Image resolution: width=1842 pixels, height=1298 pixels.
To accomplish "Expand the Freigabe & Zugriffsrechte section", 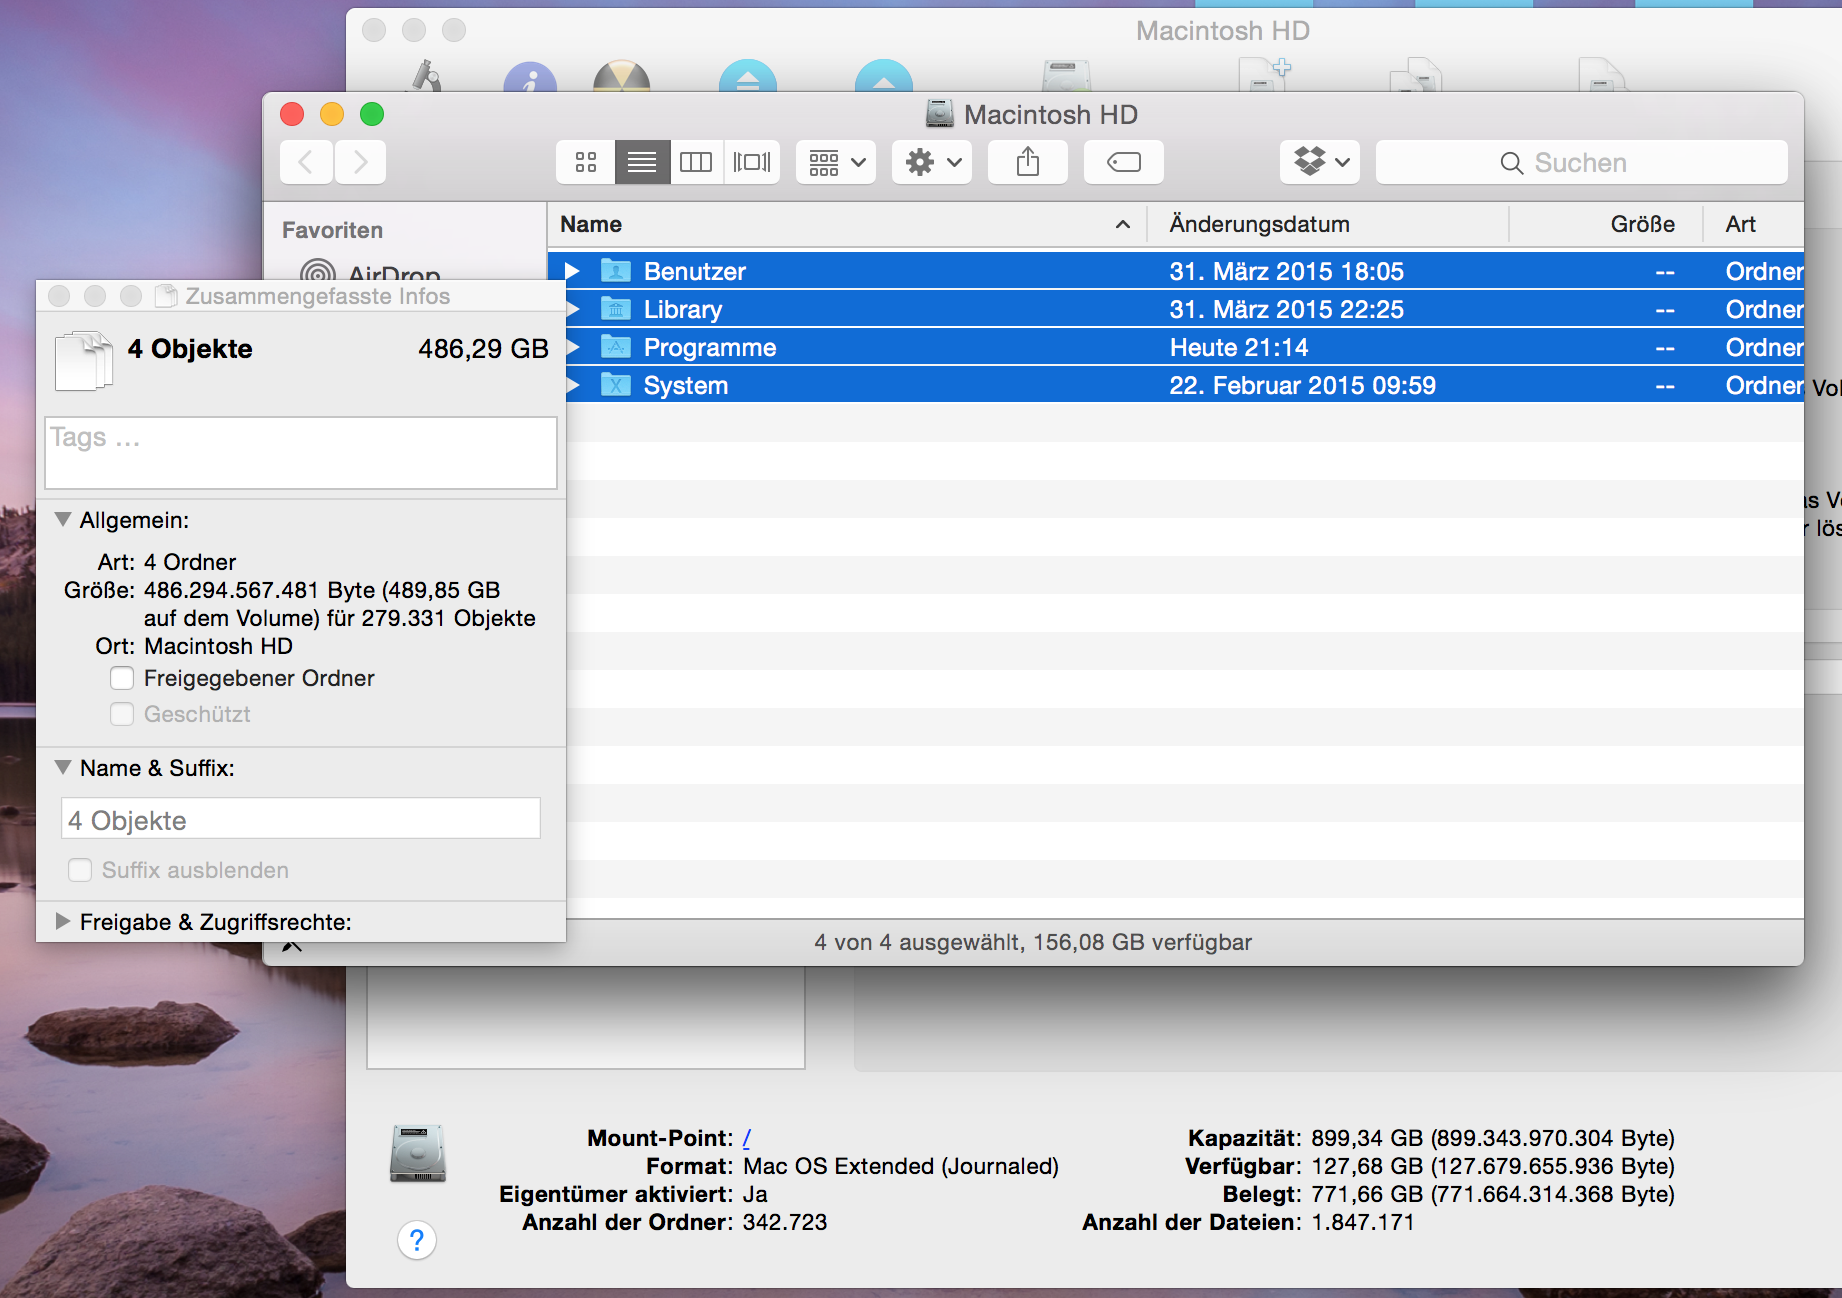I will click(x=63, y=921).
